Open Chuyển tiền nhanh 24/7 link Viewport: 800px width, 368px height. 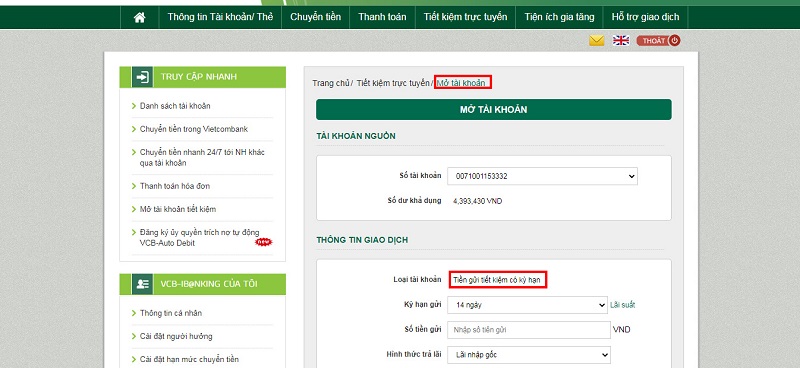coord(202,158)
